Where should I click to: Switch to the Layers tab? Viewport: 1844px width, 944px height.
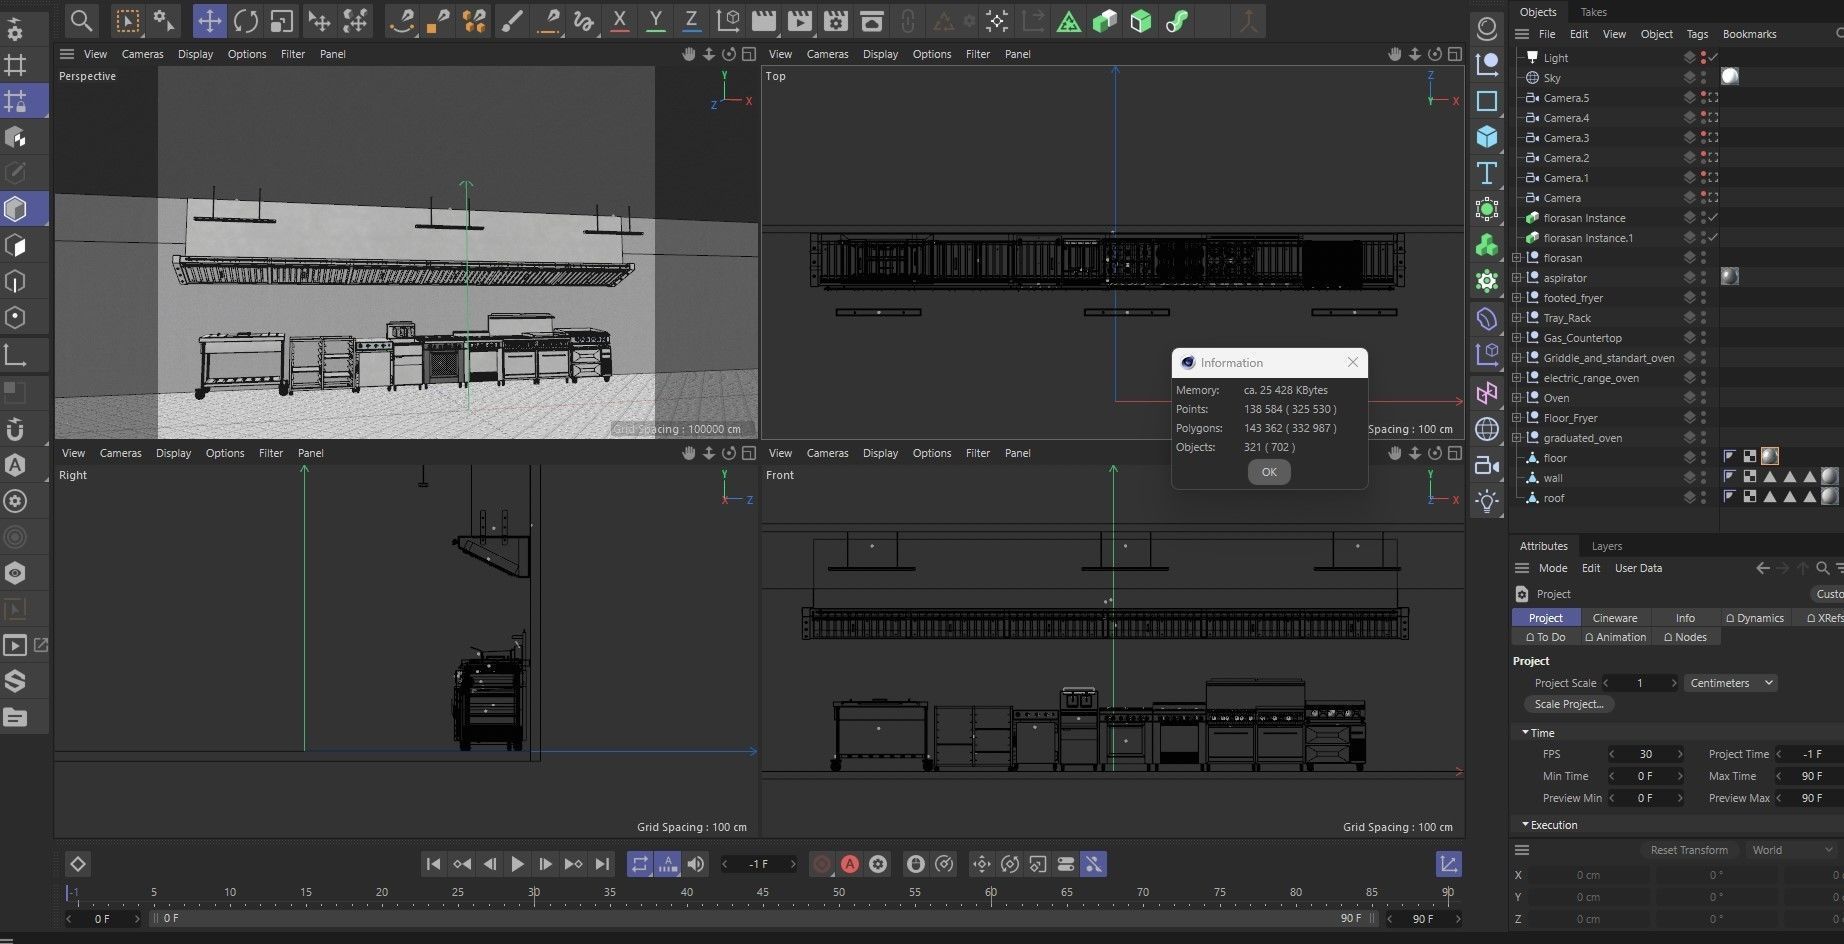click(1607, 546)
